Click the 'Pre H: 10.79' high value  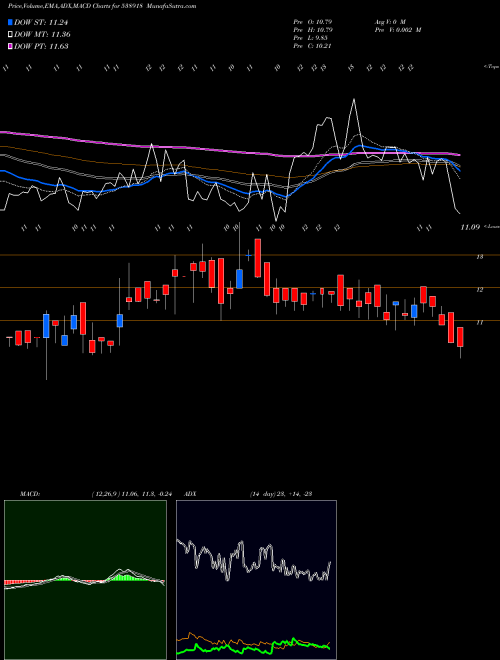[x=312, y=30]
